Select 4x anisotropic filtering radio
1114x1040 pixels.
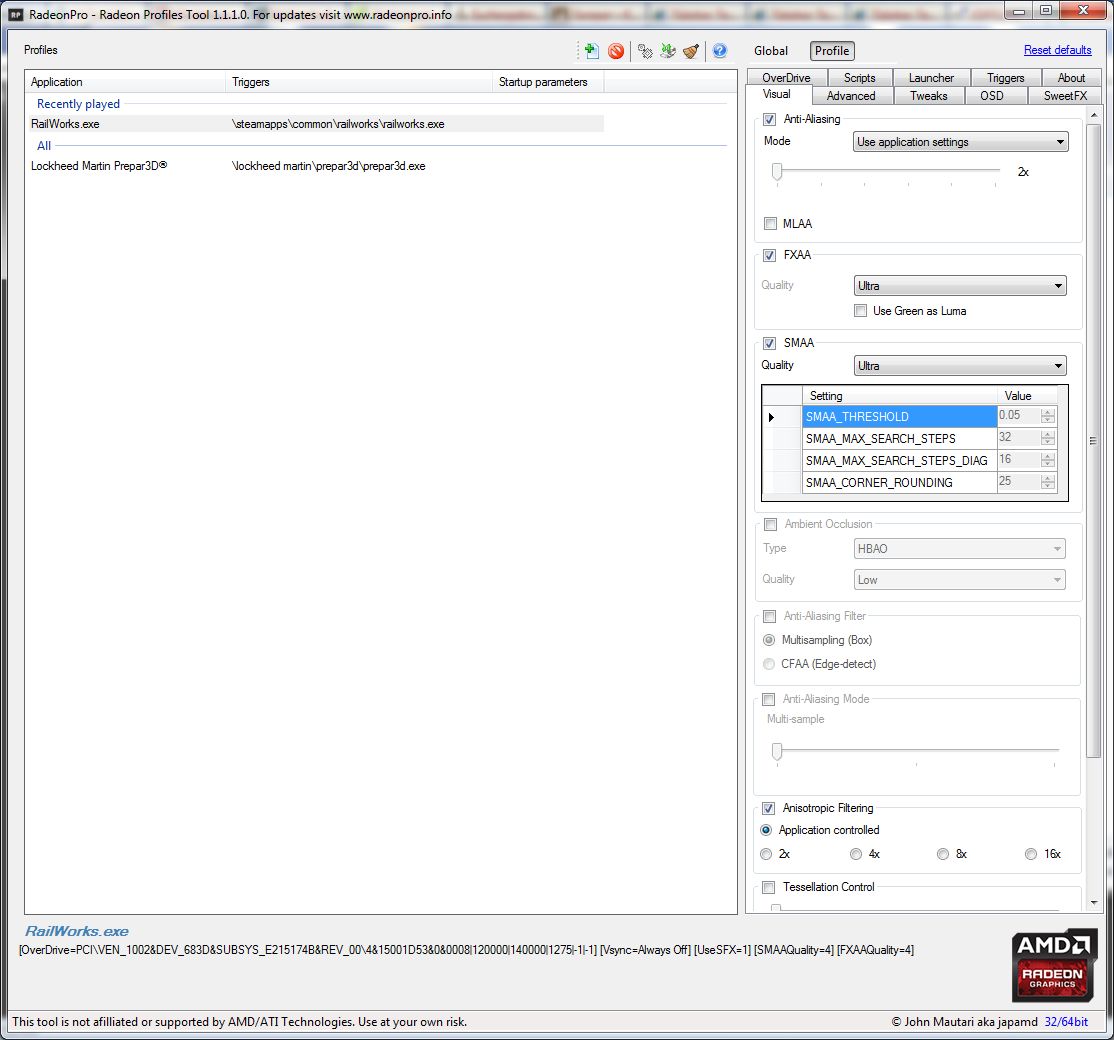pyautogui.click(x=856, y=854)
